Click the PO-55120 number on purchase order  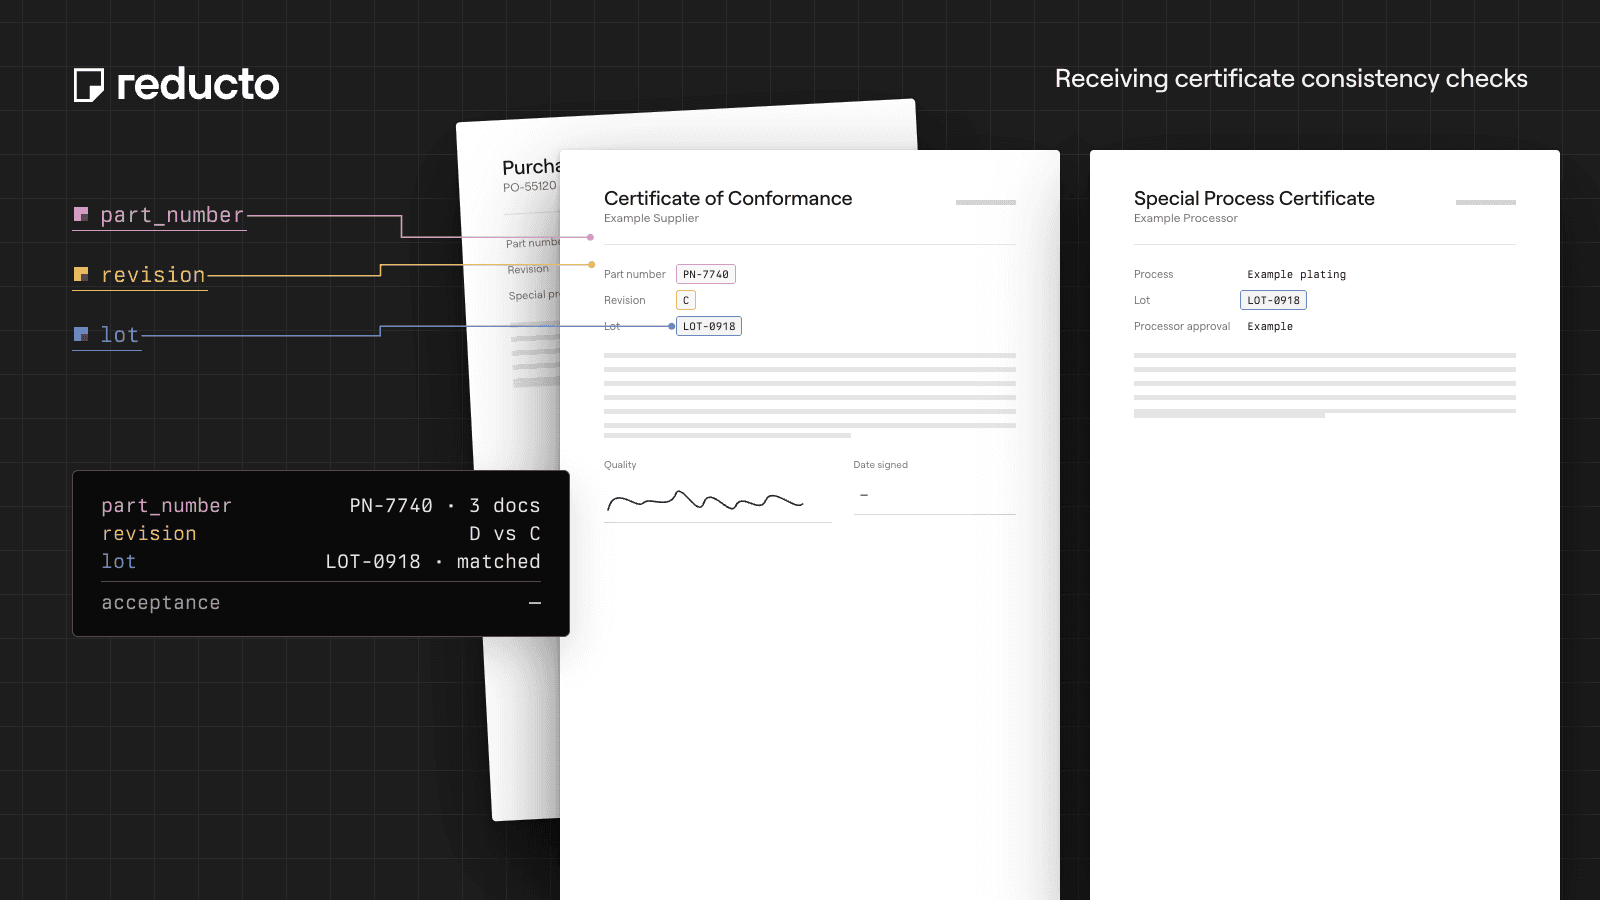pos(530,186)
